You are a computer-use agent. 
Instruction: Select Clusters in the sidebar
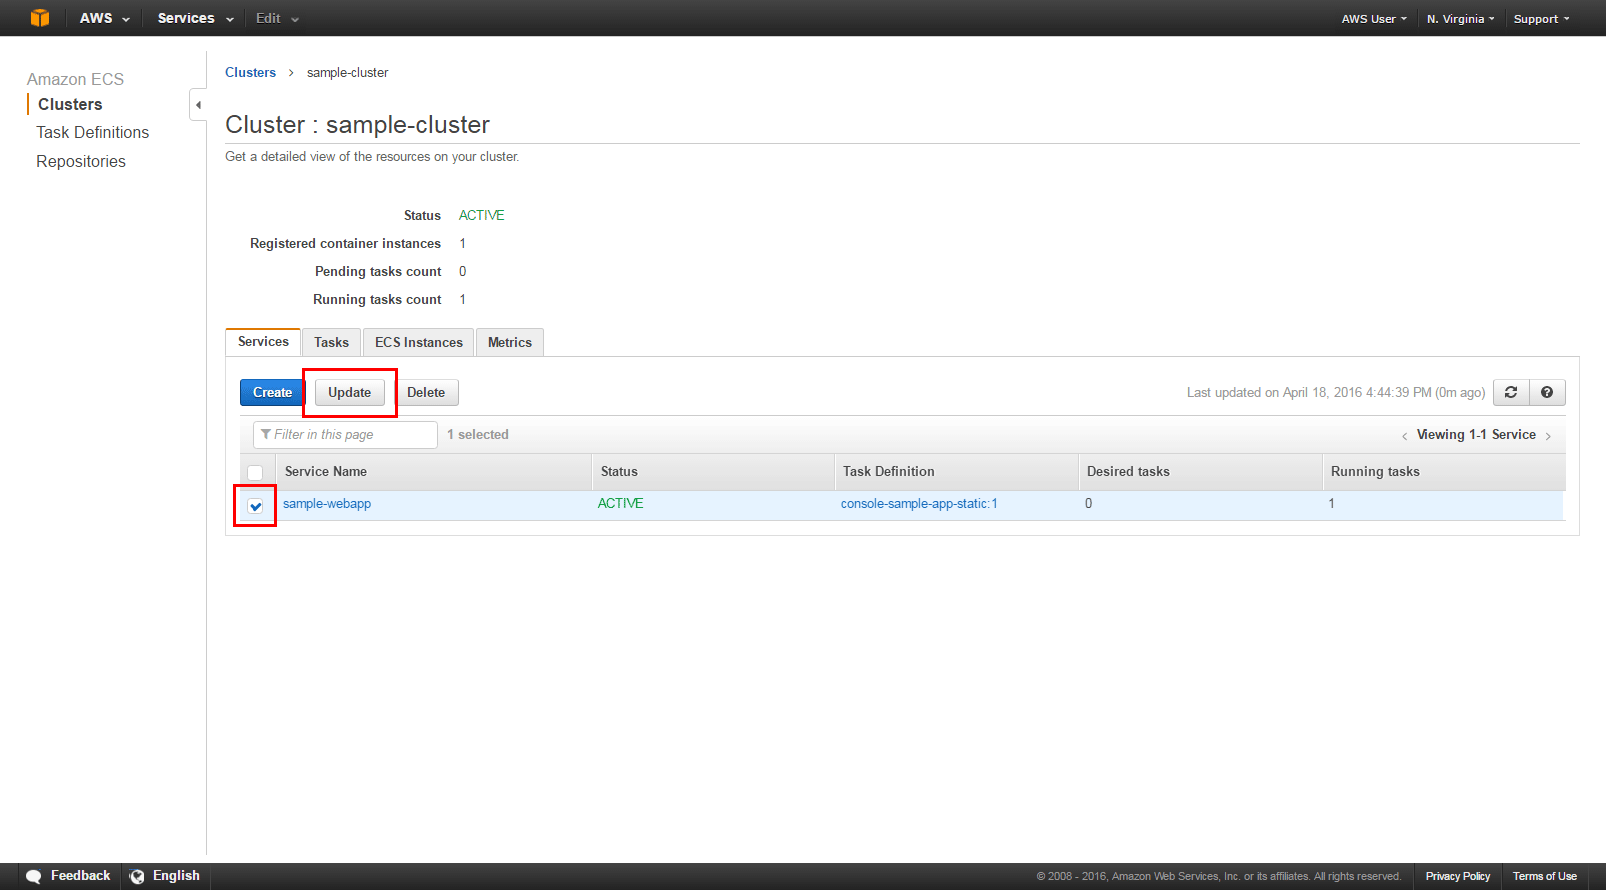[x=70, y=104]
